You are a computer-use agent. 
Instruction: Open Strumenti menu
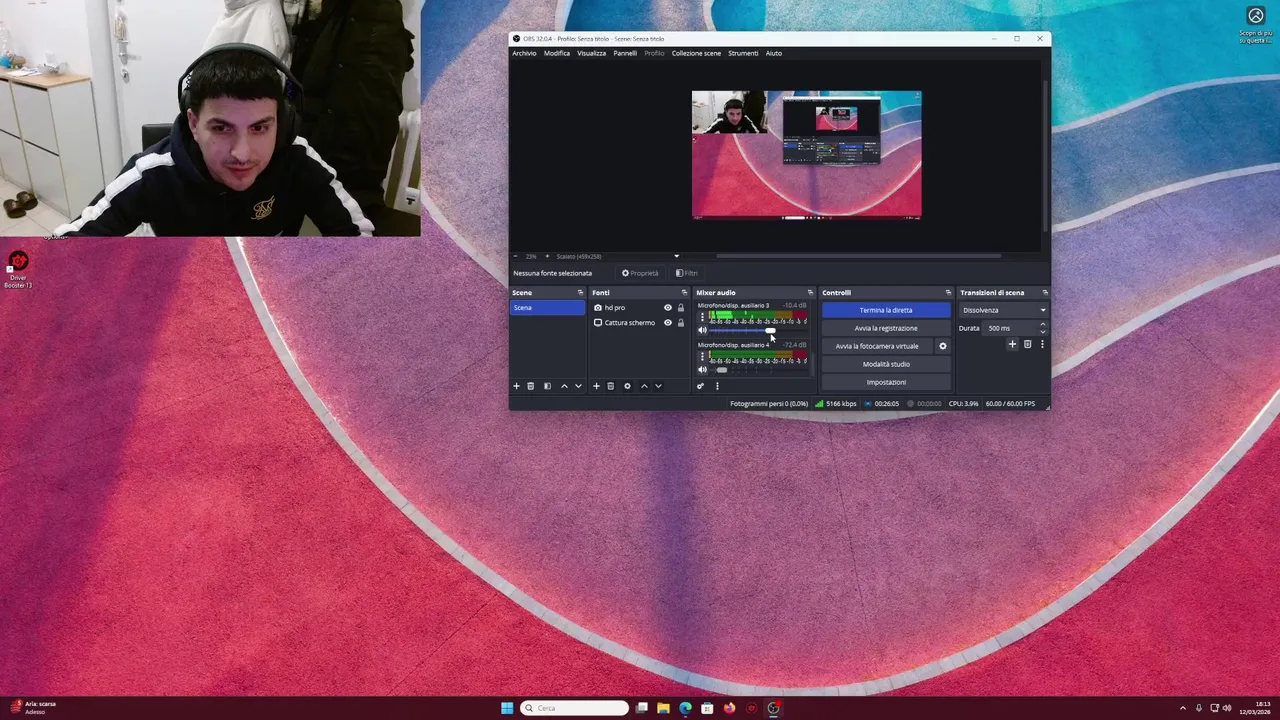(743, 53)
